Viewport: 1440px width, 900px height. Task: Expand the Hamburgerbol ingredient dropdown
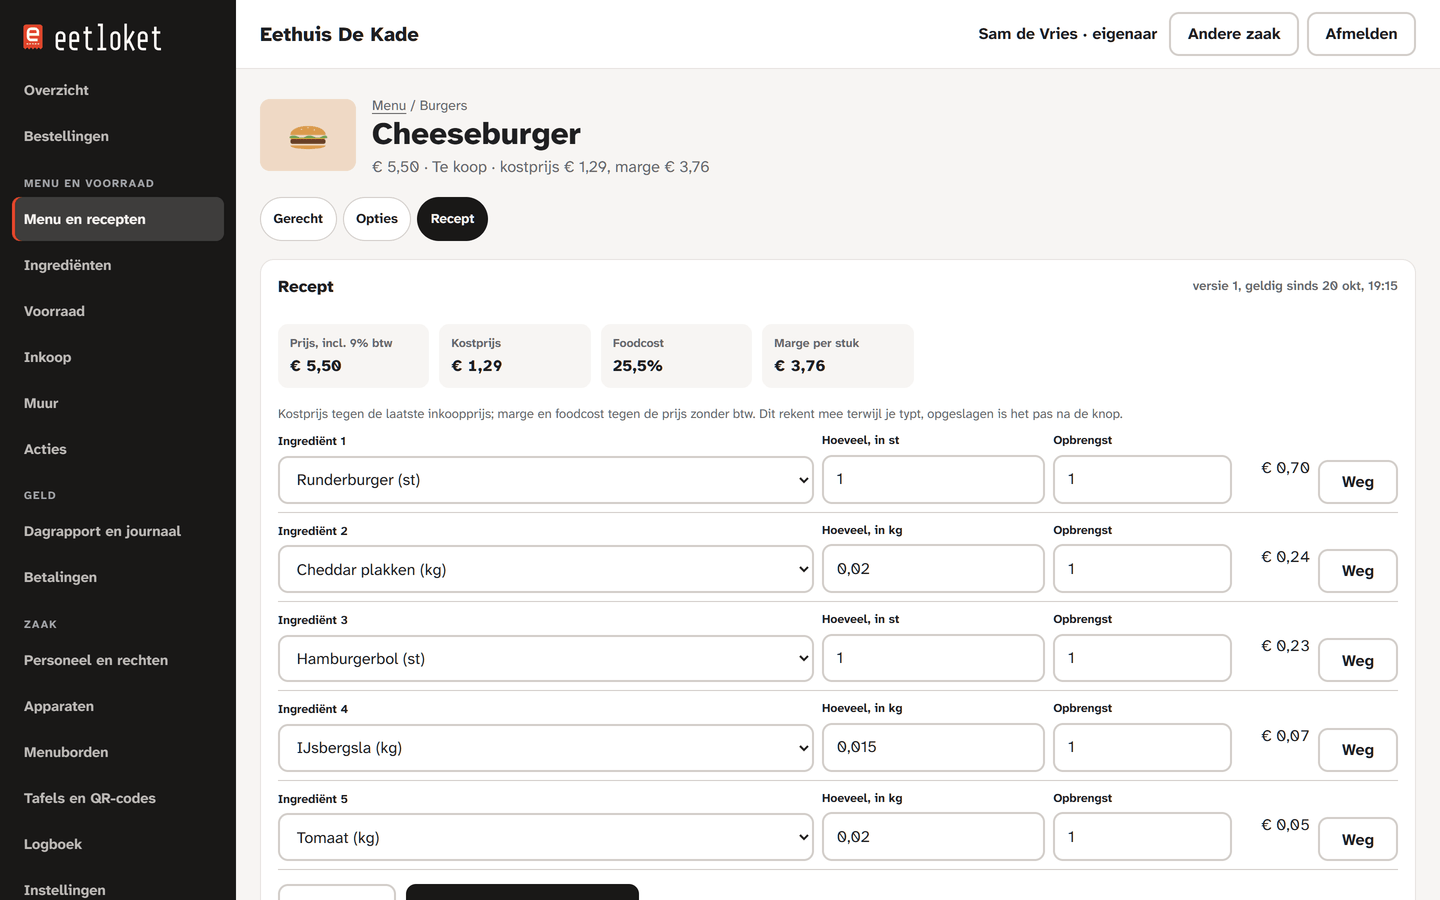tap(546, 659)
